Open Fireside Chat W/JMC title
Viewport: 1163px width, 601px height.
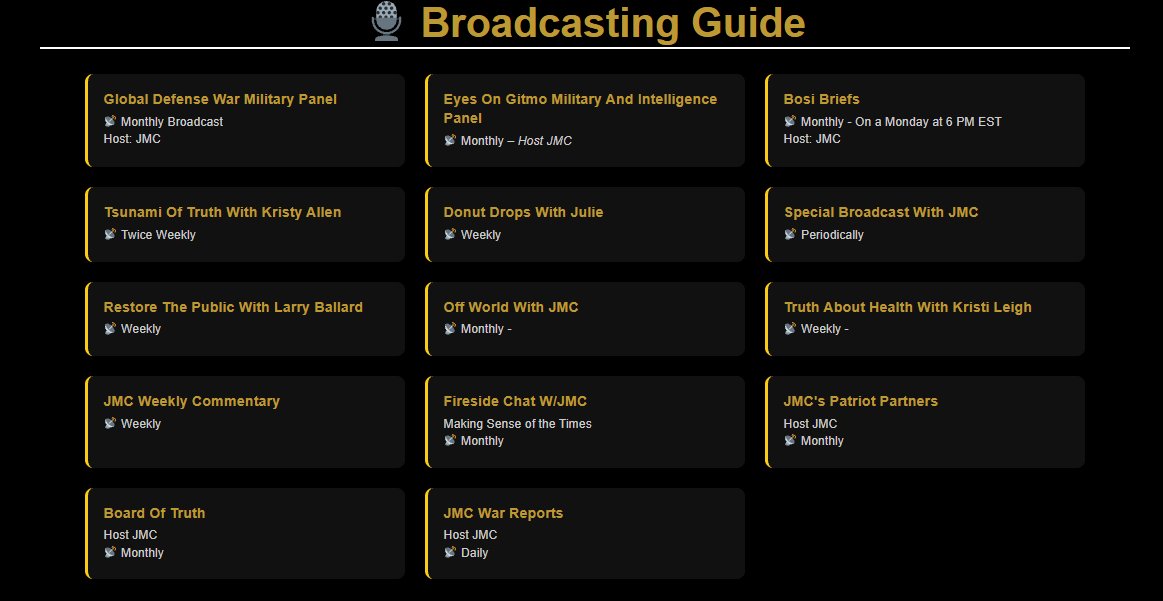(x=515, y=401)
